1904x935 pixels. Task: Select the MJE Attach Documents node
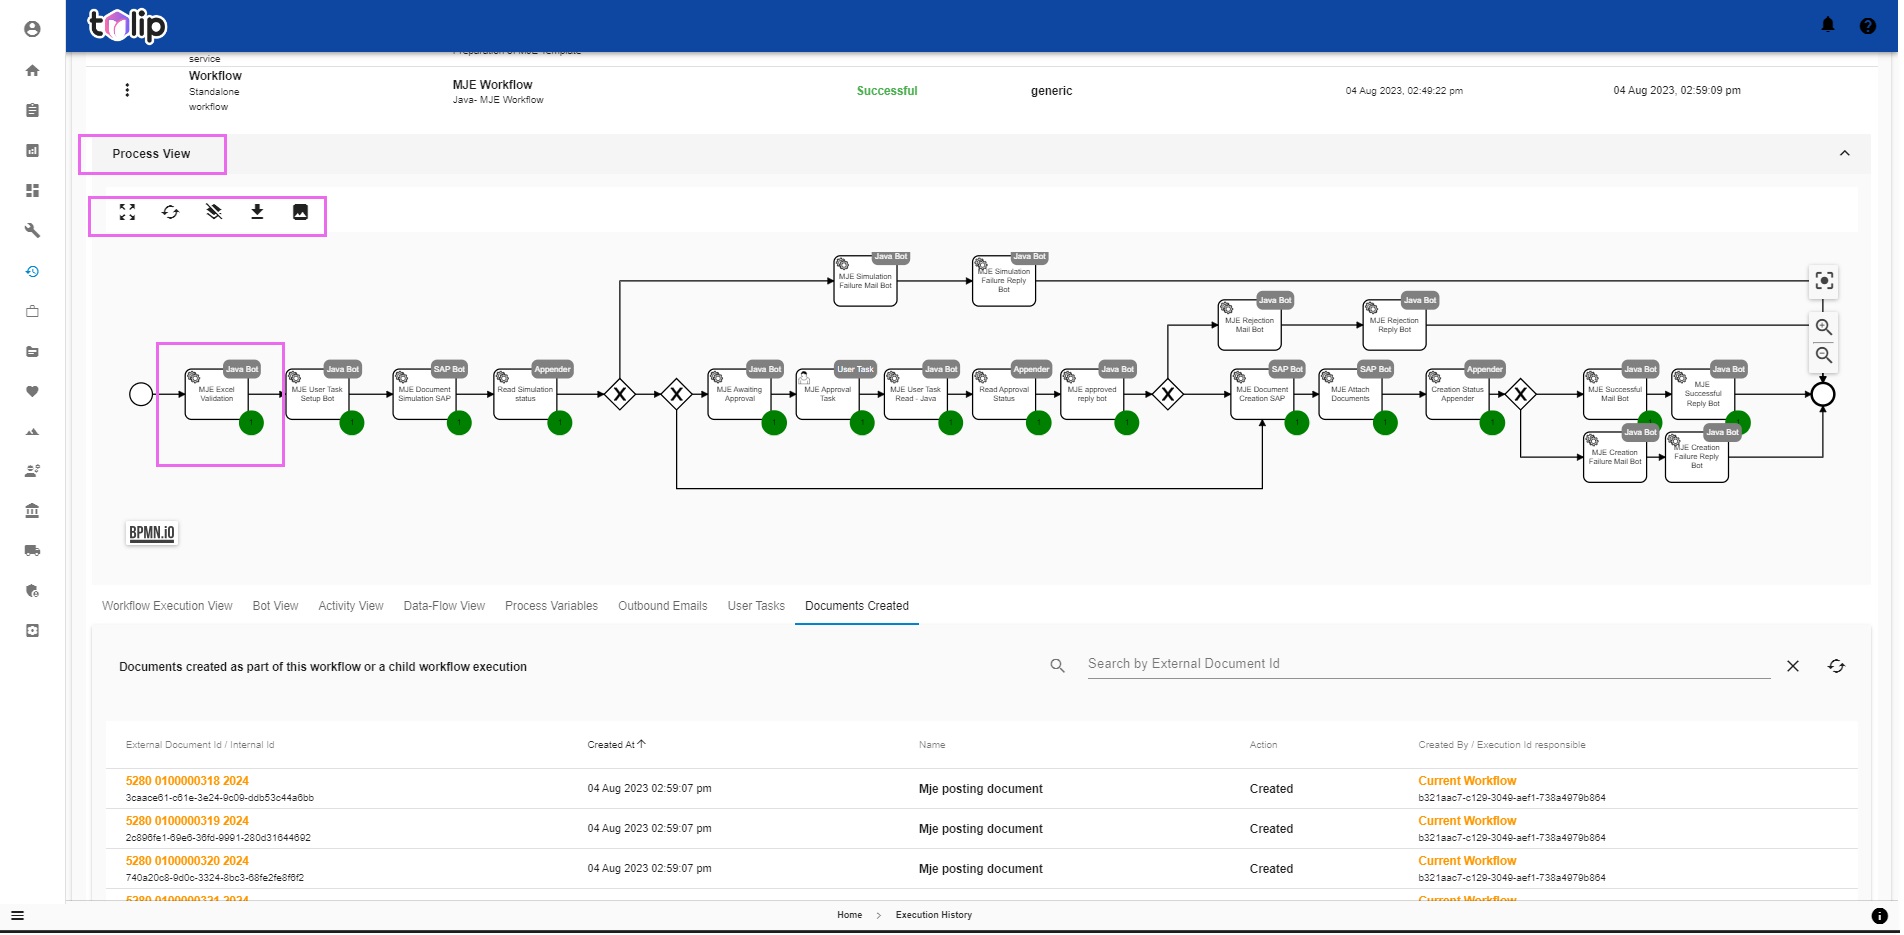point(1350,394)
